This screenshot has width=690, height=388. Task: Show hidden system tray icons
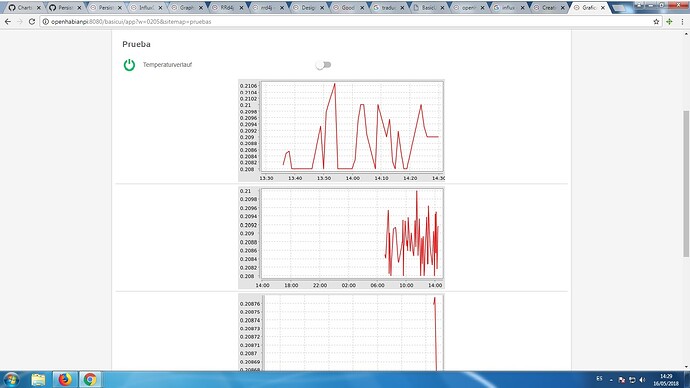coord(611,380)
